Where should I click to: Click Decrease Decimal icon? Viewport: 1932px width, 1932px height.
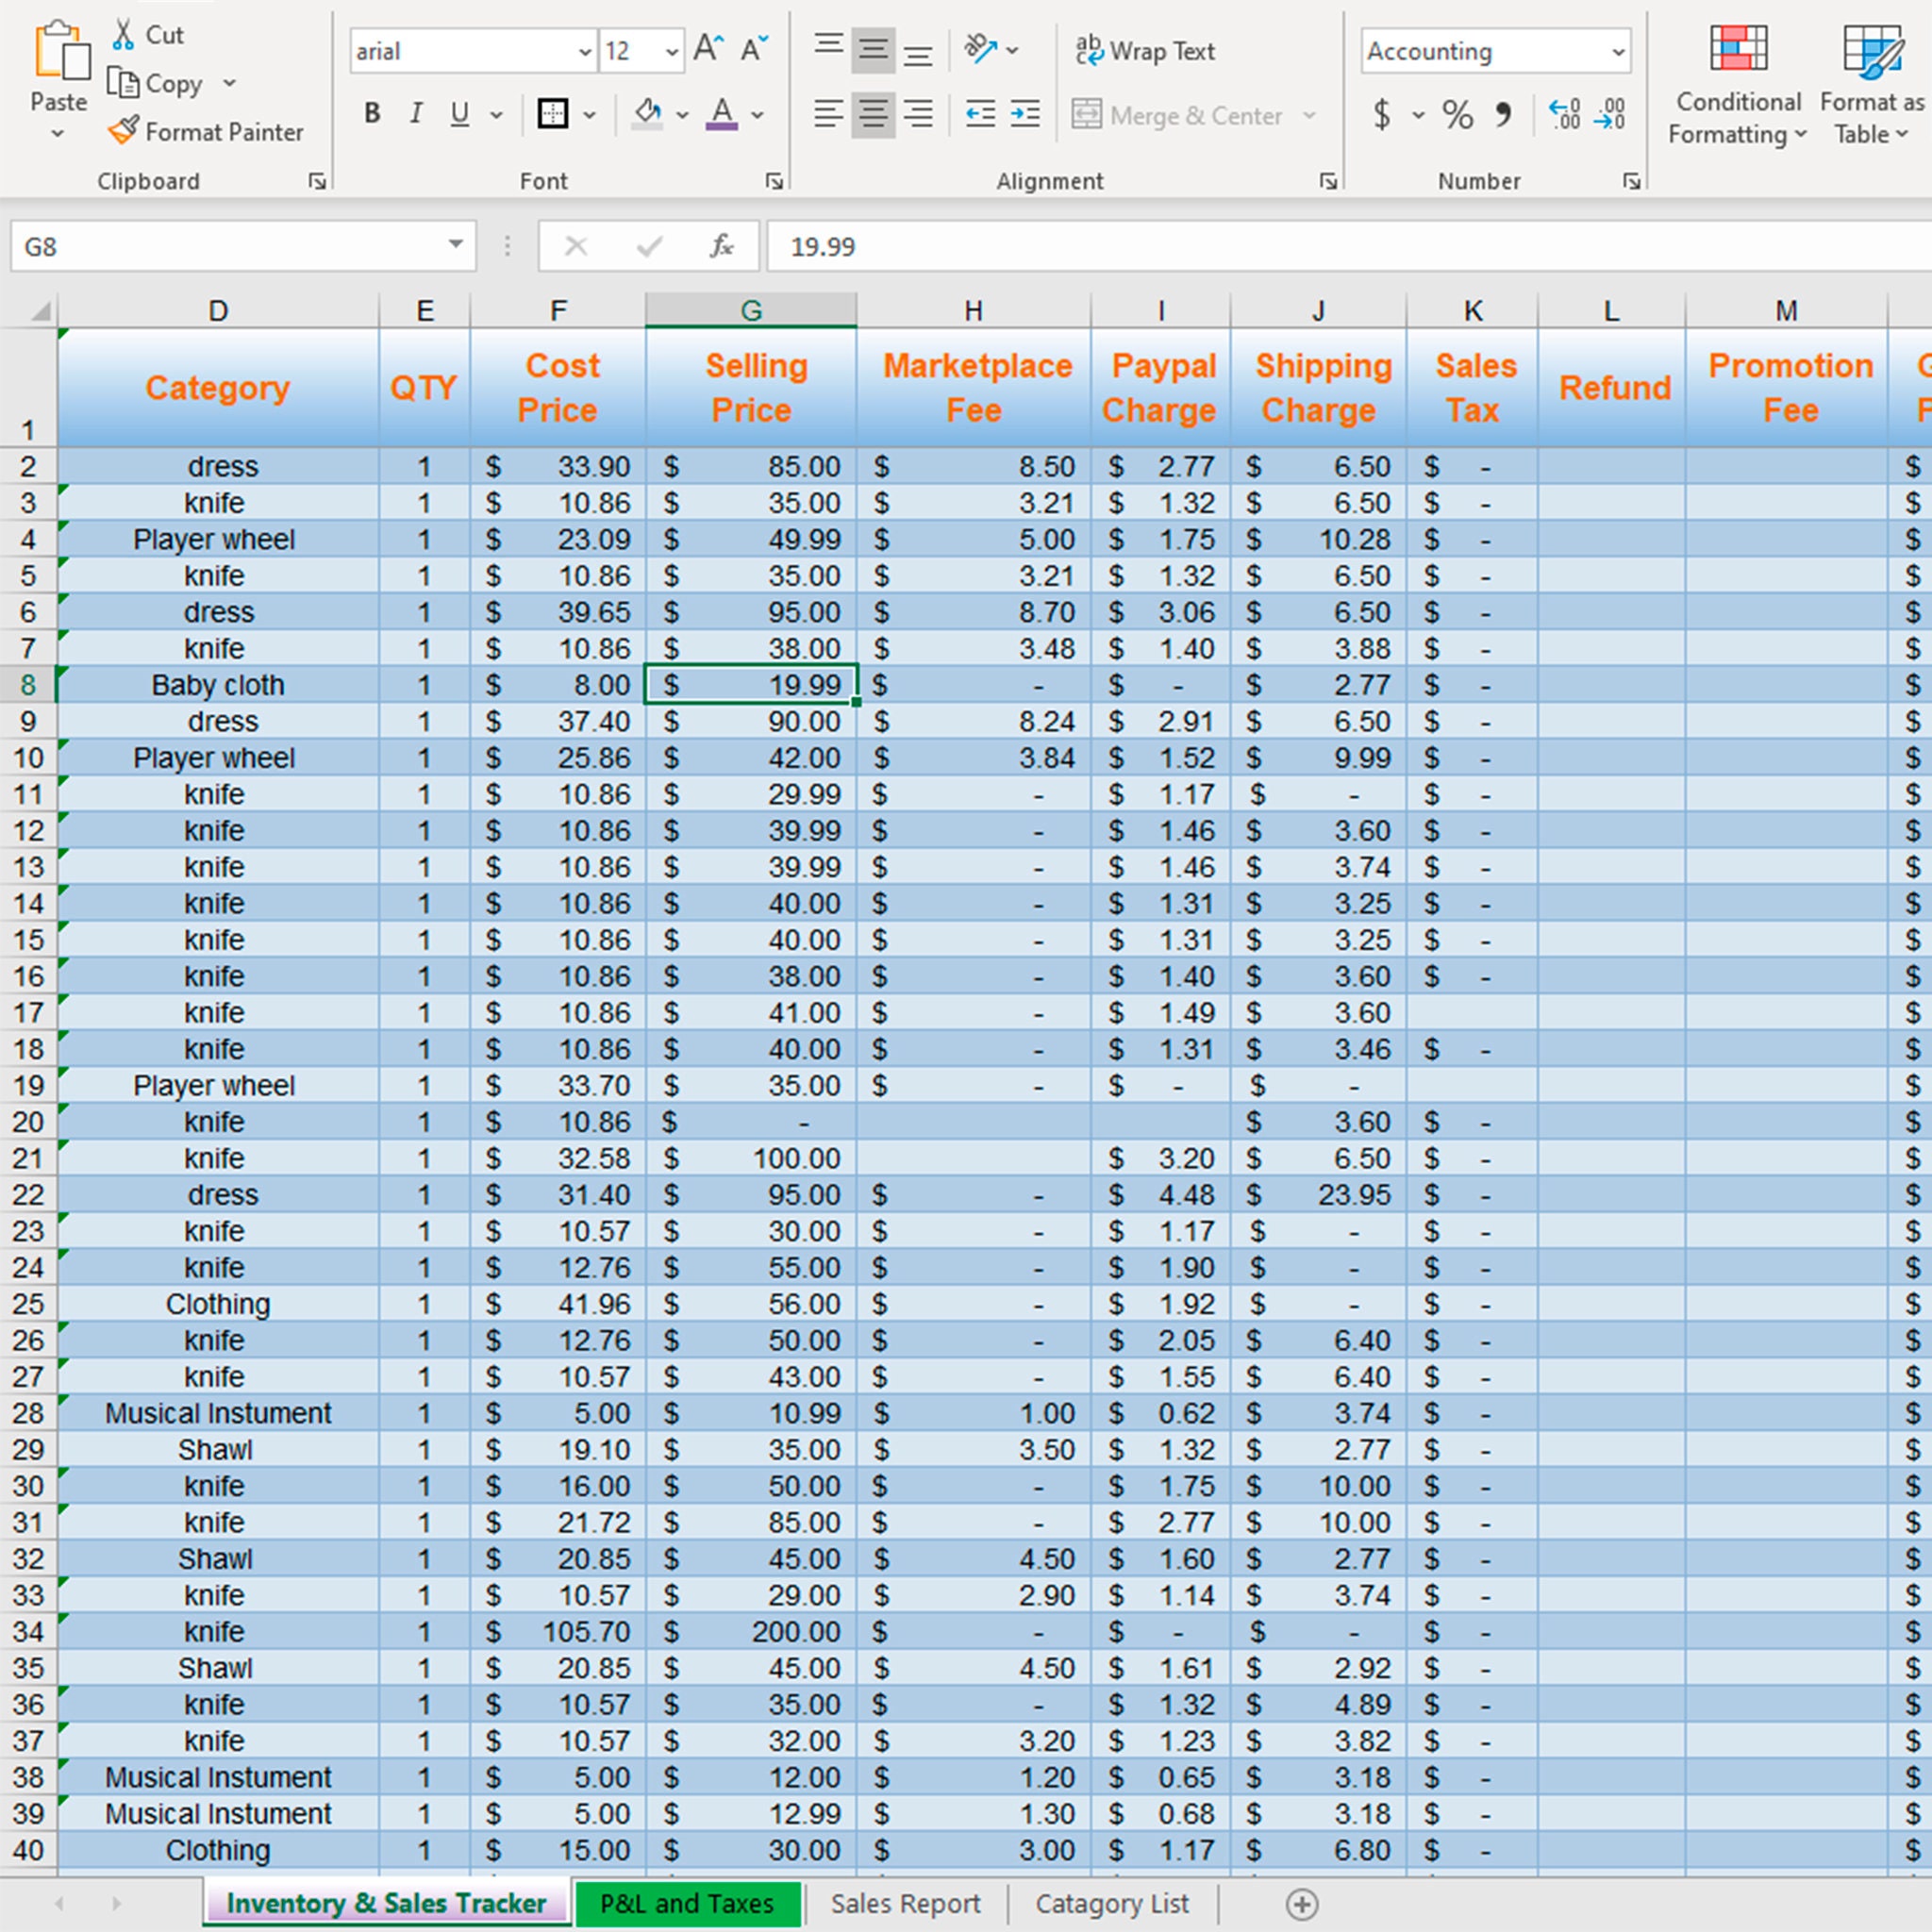tap(1610, 115)
